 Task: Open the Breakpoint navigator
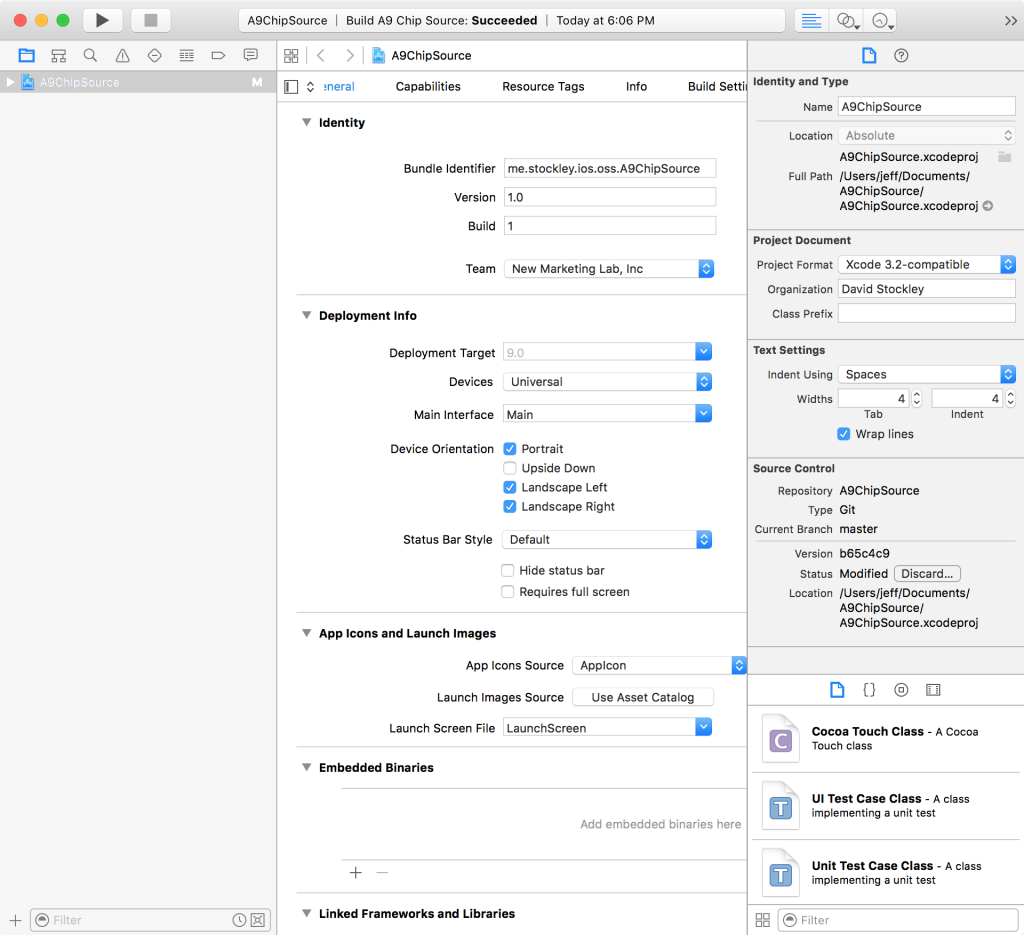[218, 55]
